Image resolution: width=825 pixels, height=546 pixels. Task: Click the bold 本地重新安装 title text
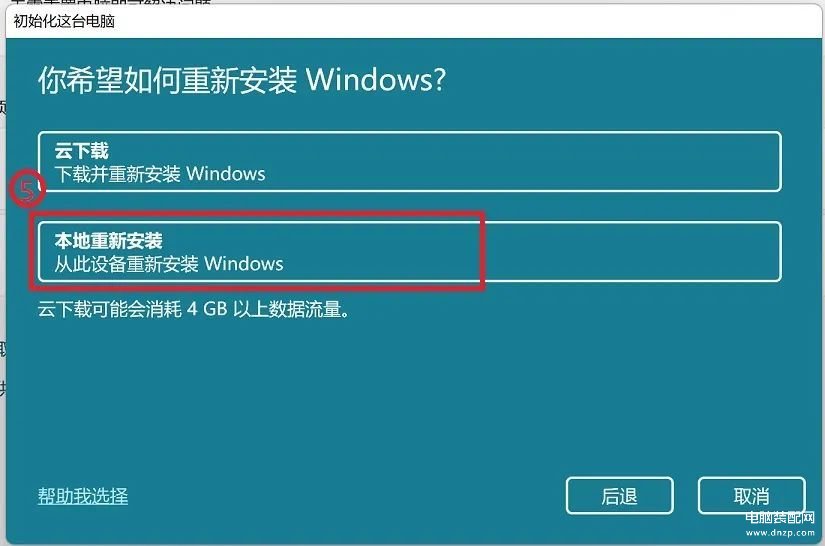tap(108, 241)
